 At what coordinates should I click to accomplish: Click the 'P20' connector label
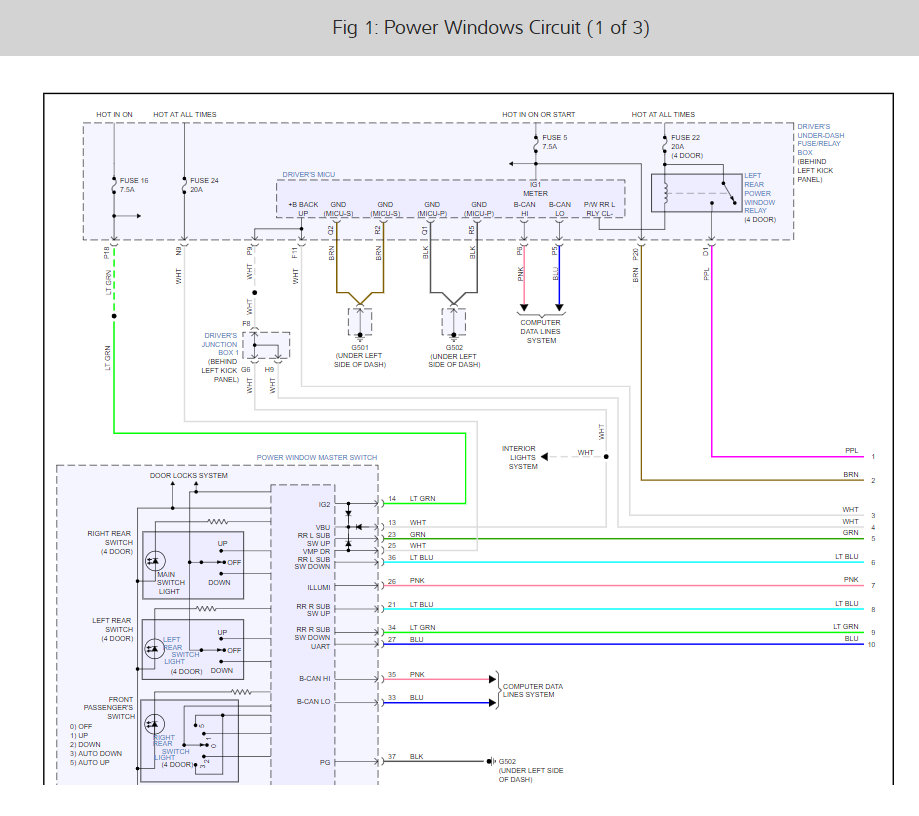[636, 254]
